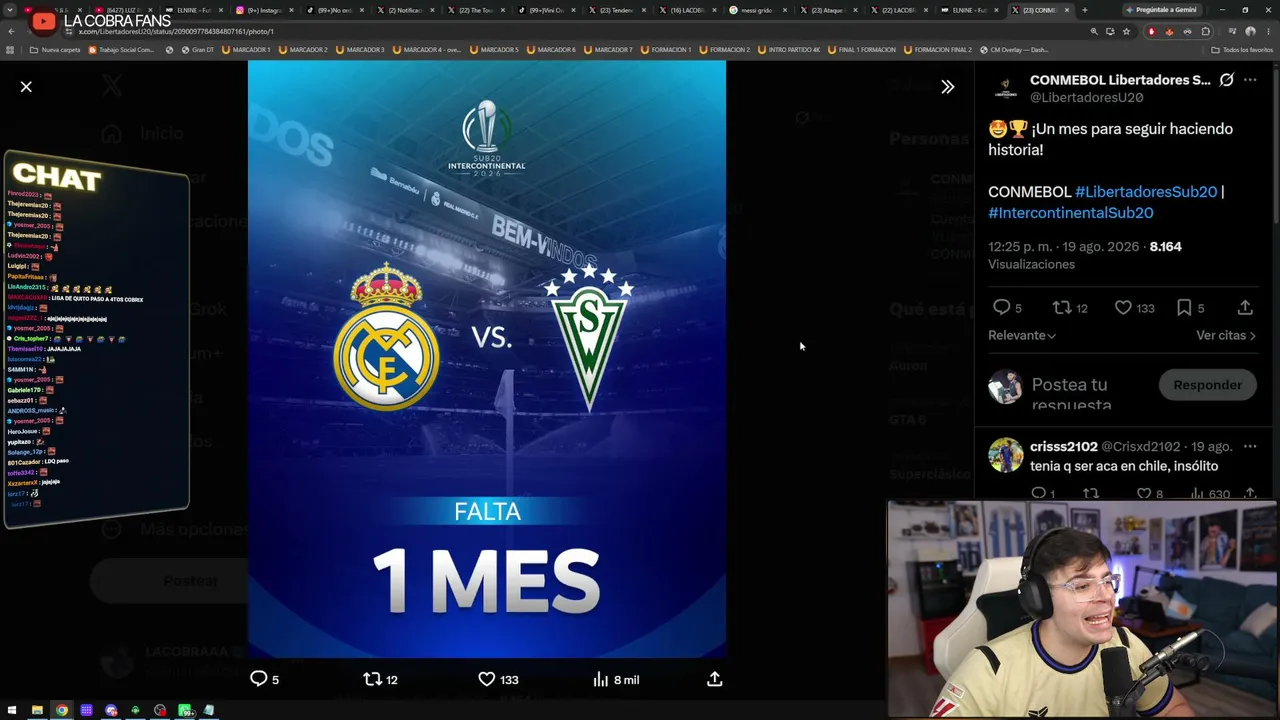Collapse the side panel with double chevron
1280x720 pixels.
947,87
